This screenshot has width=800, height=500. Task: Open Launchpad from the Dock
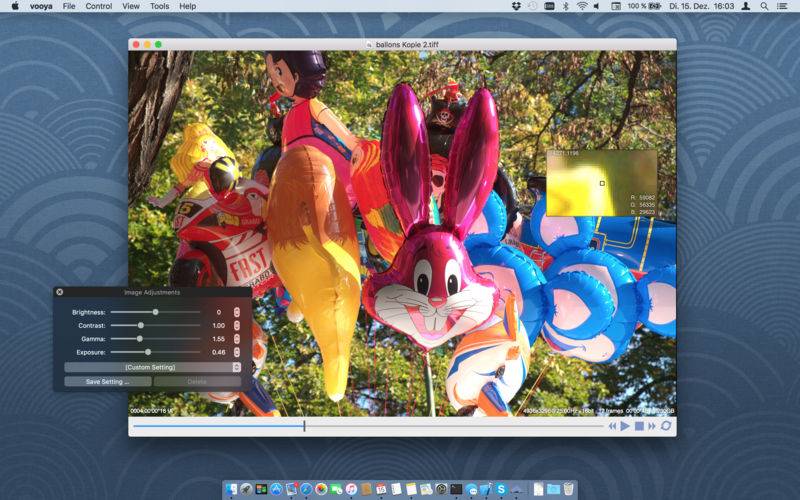click(246, 489)
